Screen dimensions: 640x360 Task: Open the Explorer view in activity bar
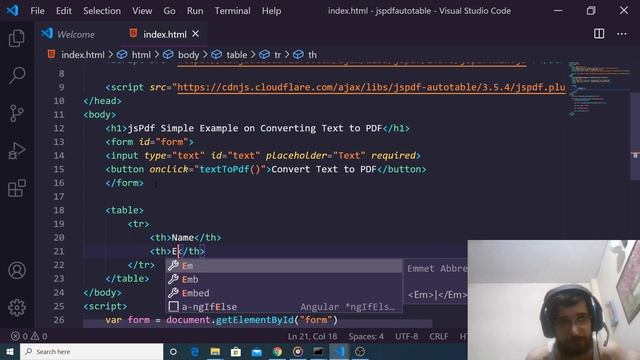pyautogui.click(x=17, y=38)
